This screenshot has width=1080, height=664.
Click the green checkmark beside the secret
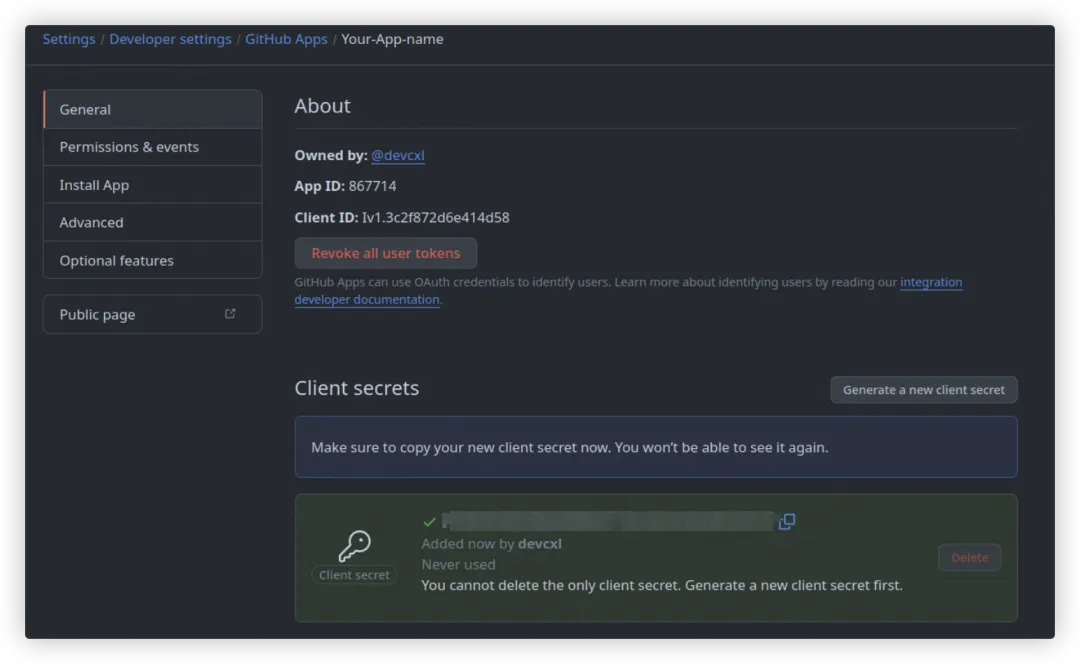[429, 521]
